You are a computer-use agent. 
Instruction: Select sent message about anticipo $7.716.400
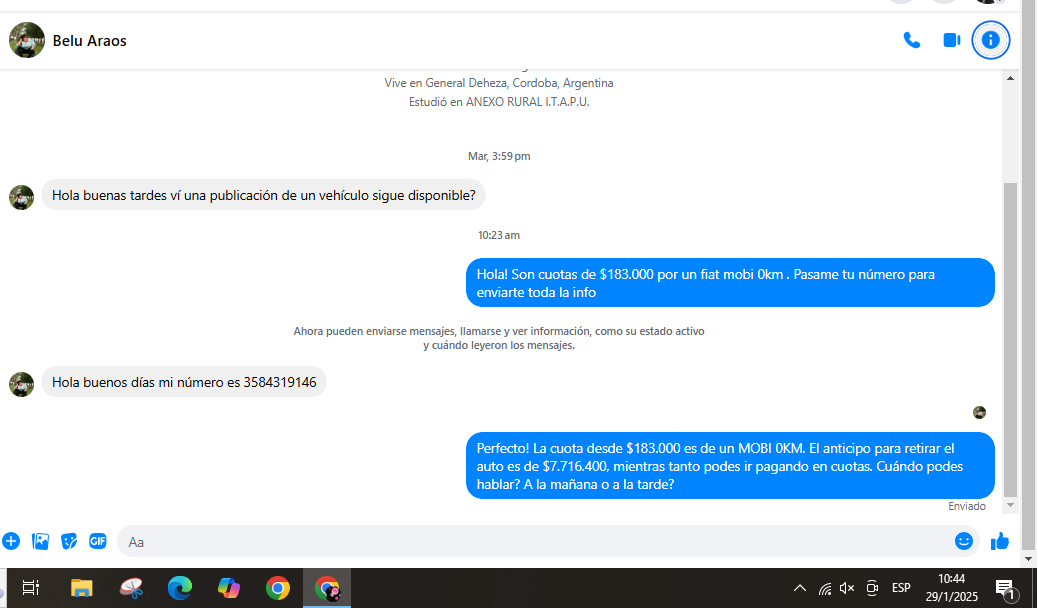click(730, 466)
